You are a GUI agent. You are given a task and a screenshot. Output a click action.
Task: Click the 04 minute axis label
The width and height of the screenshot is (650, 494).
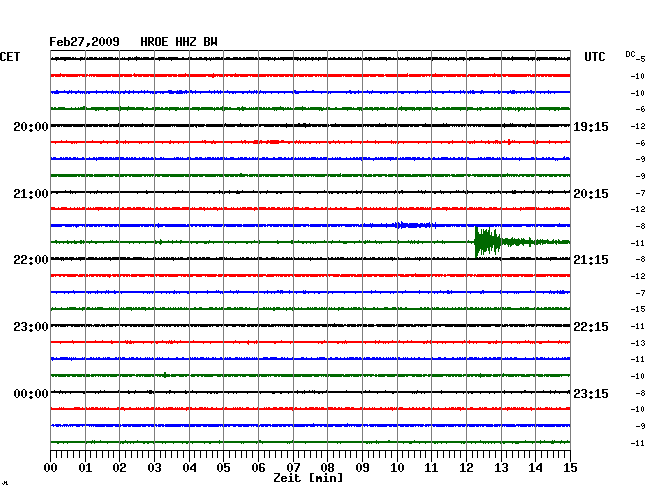tap(189, 468)
